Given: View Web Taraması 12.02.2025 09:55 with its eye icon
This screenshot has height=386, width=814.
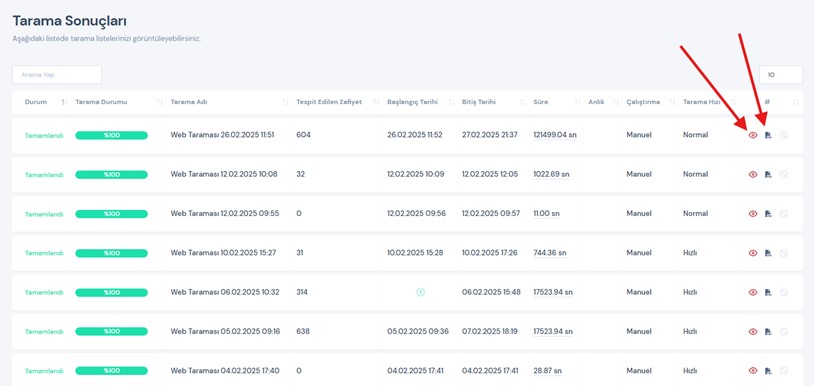Looking at the screenshot, I should pos(753,214).
